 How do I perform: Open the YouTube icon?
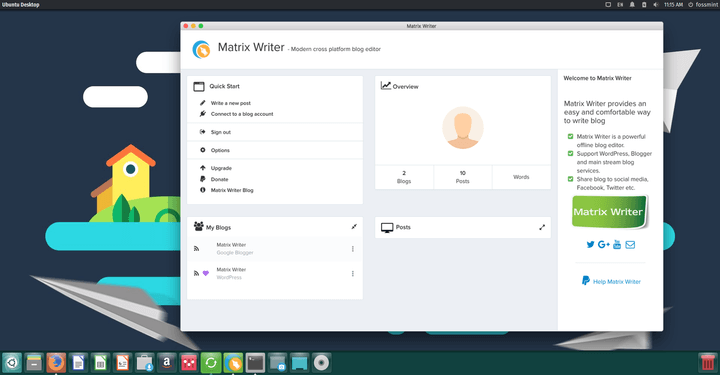pyautogui.click(x=617, y=244)
